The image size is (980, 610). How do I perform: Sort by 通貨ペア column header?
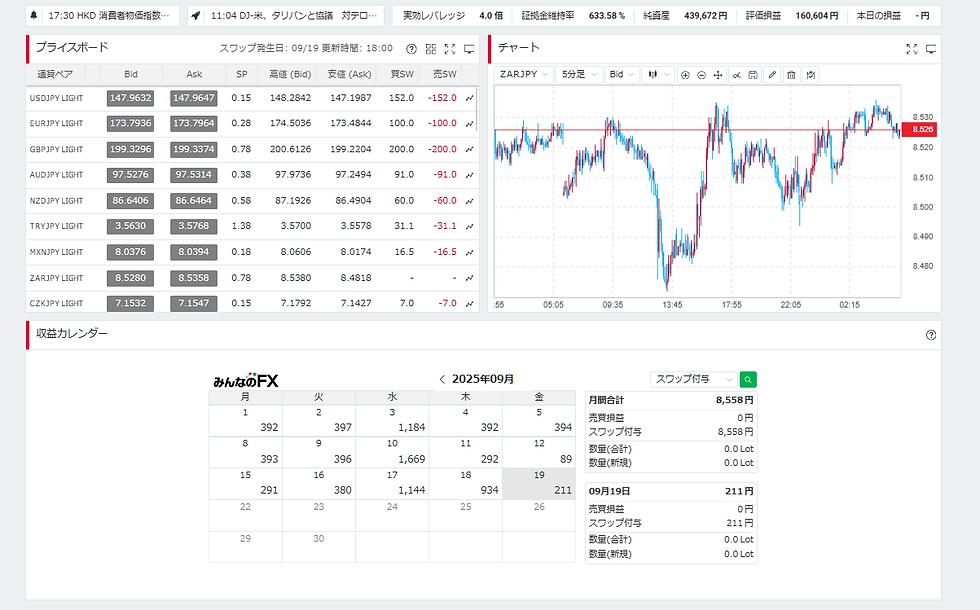tap(55, 74)
